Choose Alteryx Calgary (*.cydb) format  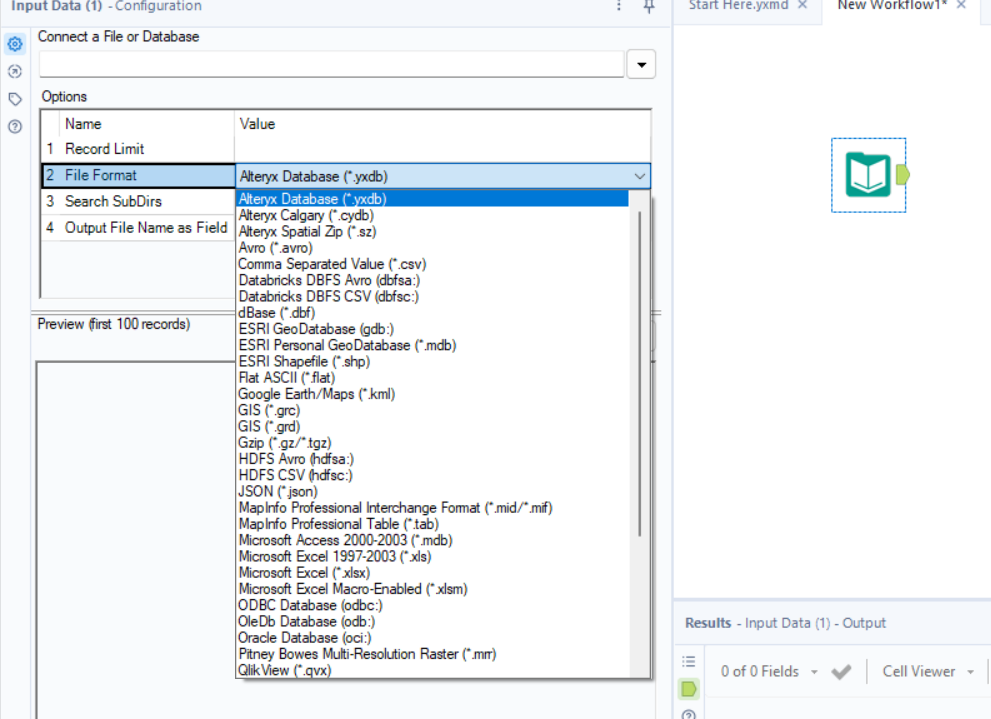432,215
